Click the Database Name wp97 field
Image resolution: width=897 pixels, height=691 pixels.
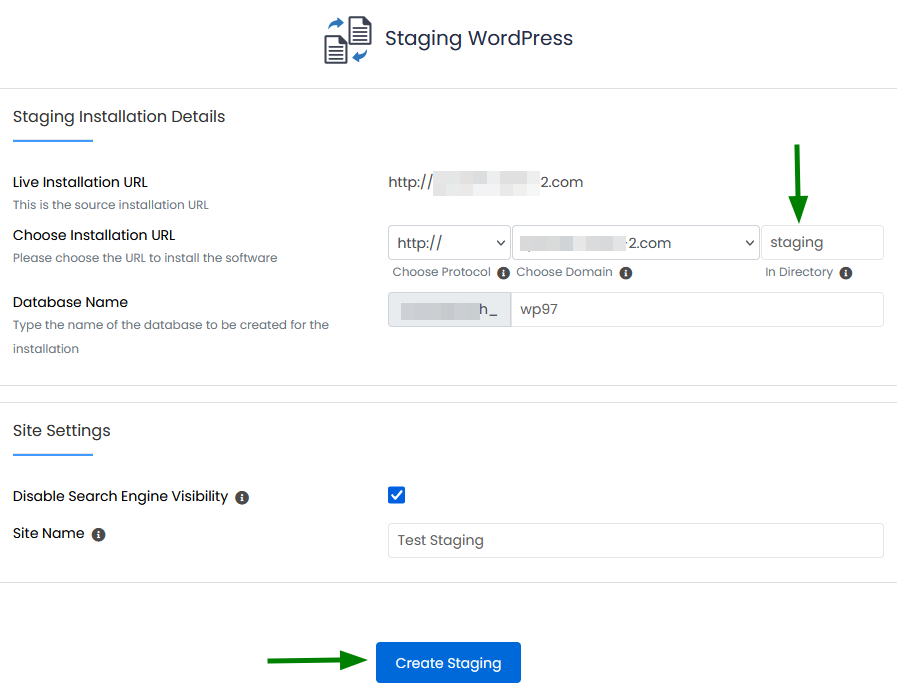coord(697,309)
